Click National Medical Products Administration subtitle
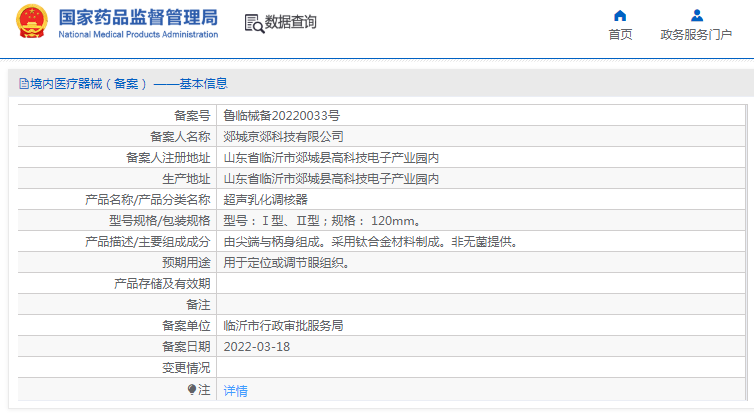 (x=138, y=35)
